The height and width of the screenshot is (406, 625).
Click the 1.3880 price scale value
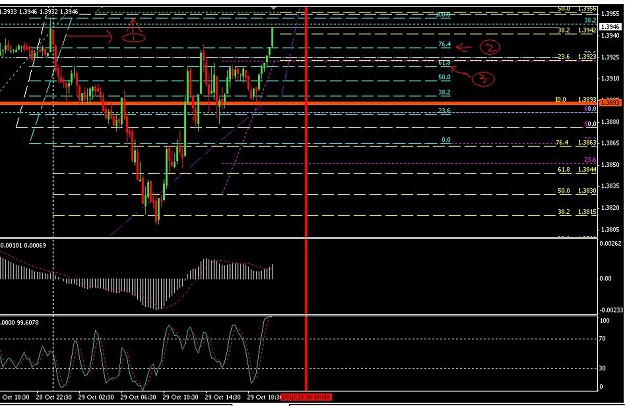click(610, 122)
